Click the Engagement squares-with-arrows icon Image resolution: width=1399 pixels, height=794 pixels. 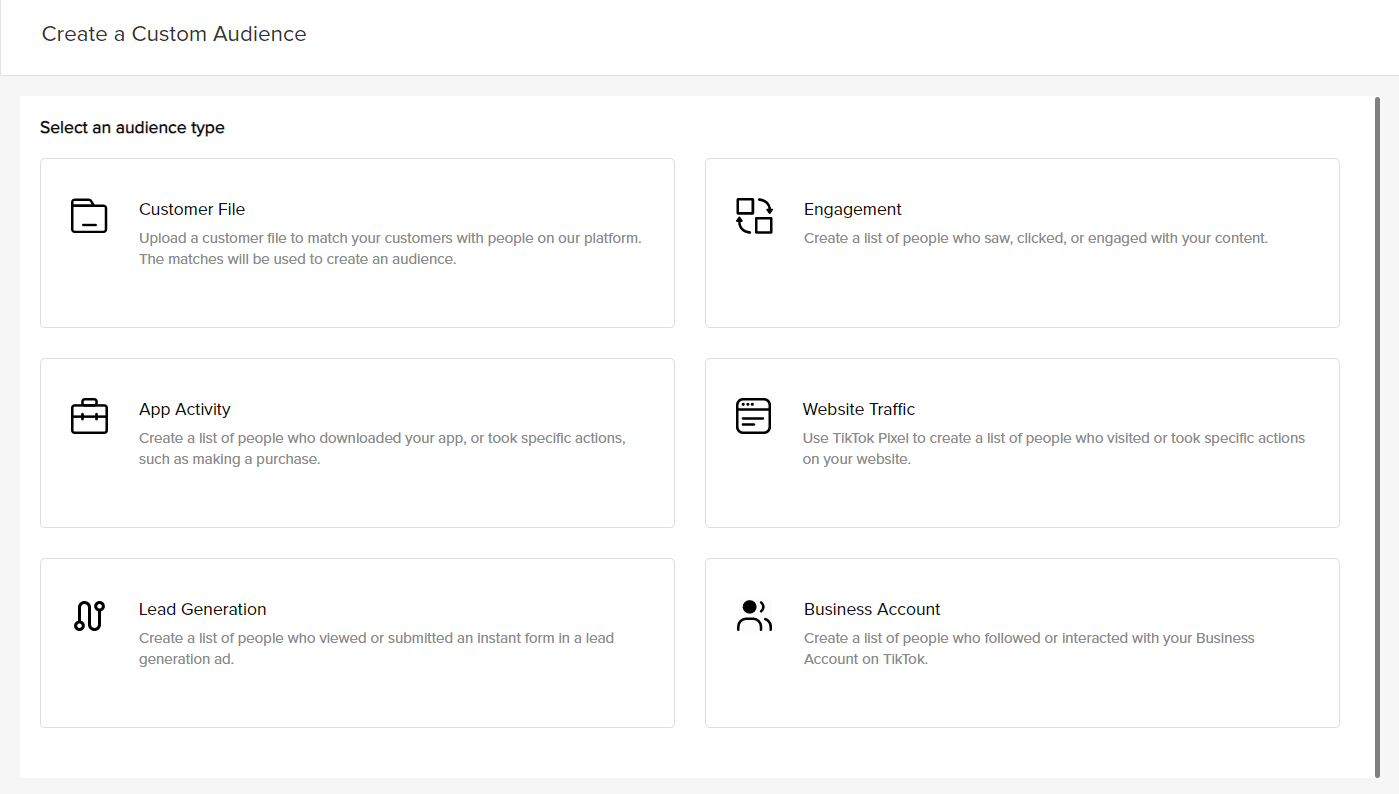(x=754, y=216)
